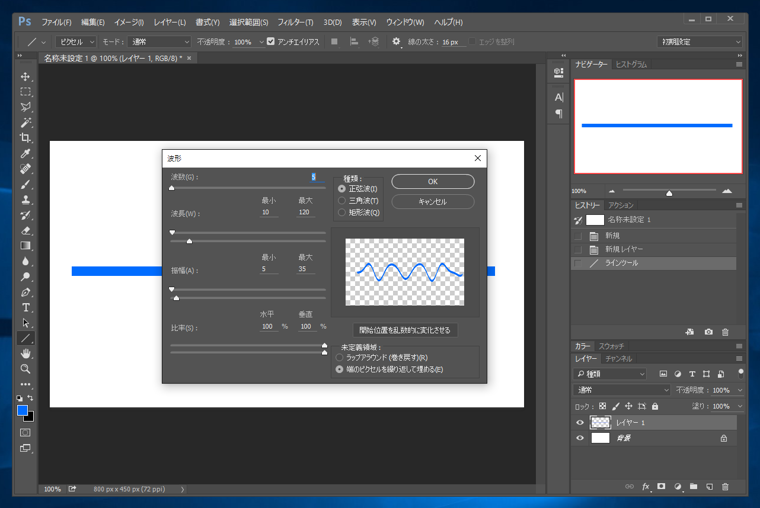Select the triangle wave radio button

tap(342, 201)
